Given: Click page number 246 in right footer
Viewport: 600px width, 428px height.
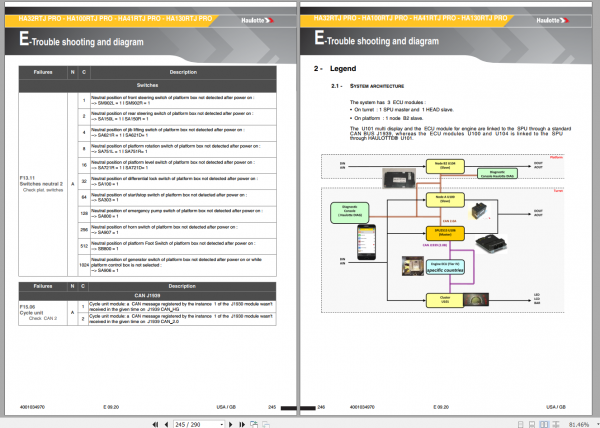Looking at the screenshot, I should click(x=321, y=407).
